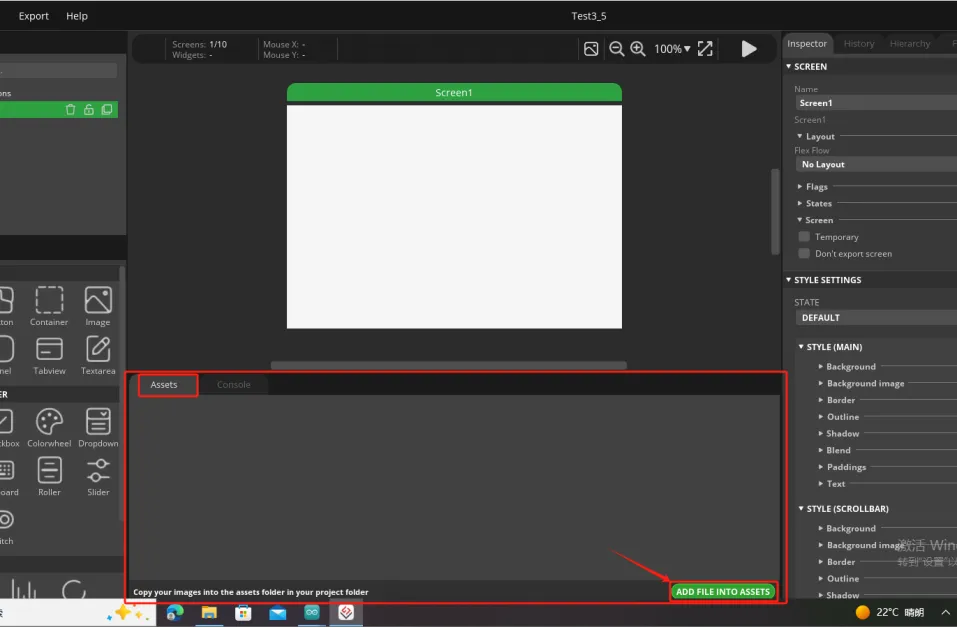Check Don't export screen
957x627 pixels.
[804, 254]
